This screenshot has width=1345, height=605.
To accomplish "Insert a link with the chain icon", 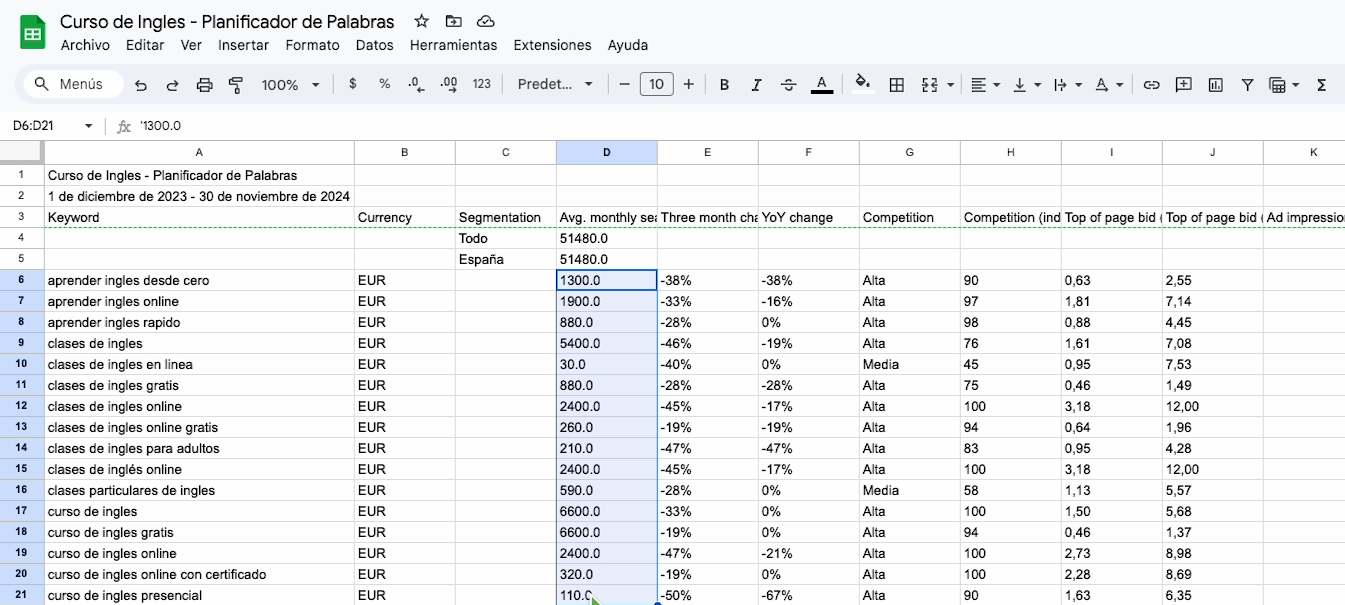I will tap(1152, 85).
